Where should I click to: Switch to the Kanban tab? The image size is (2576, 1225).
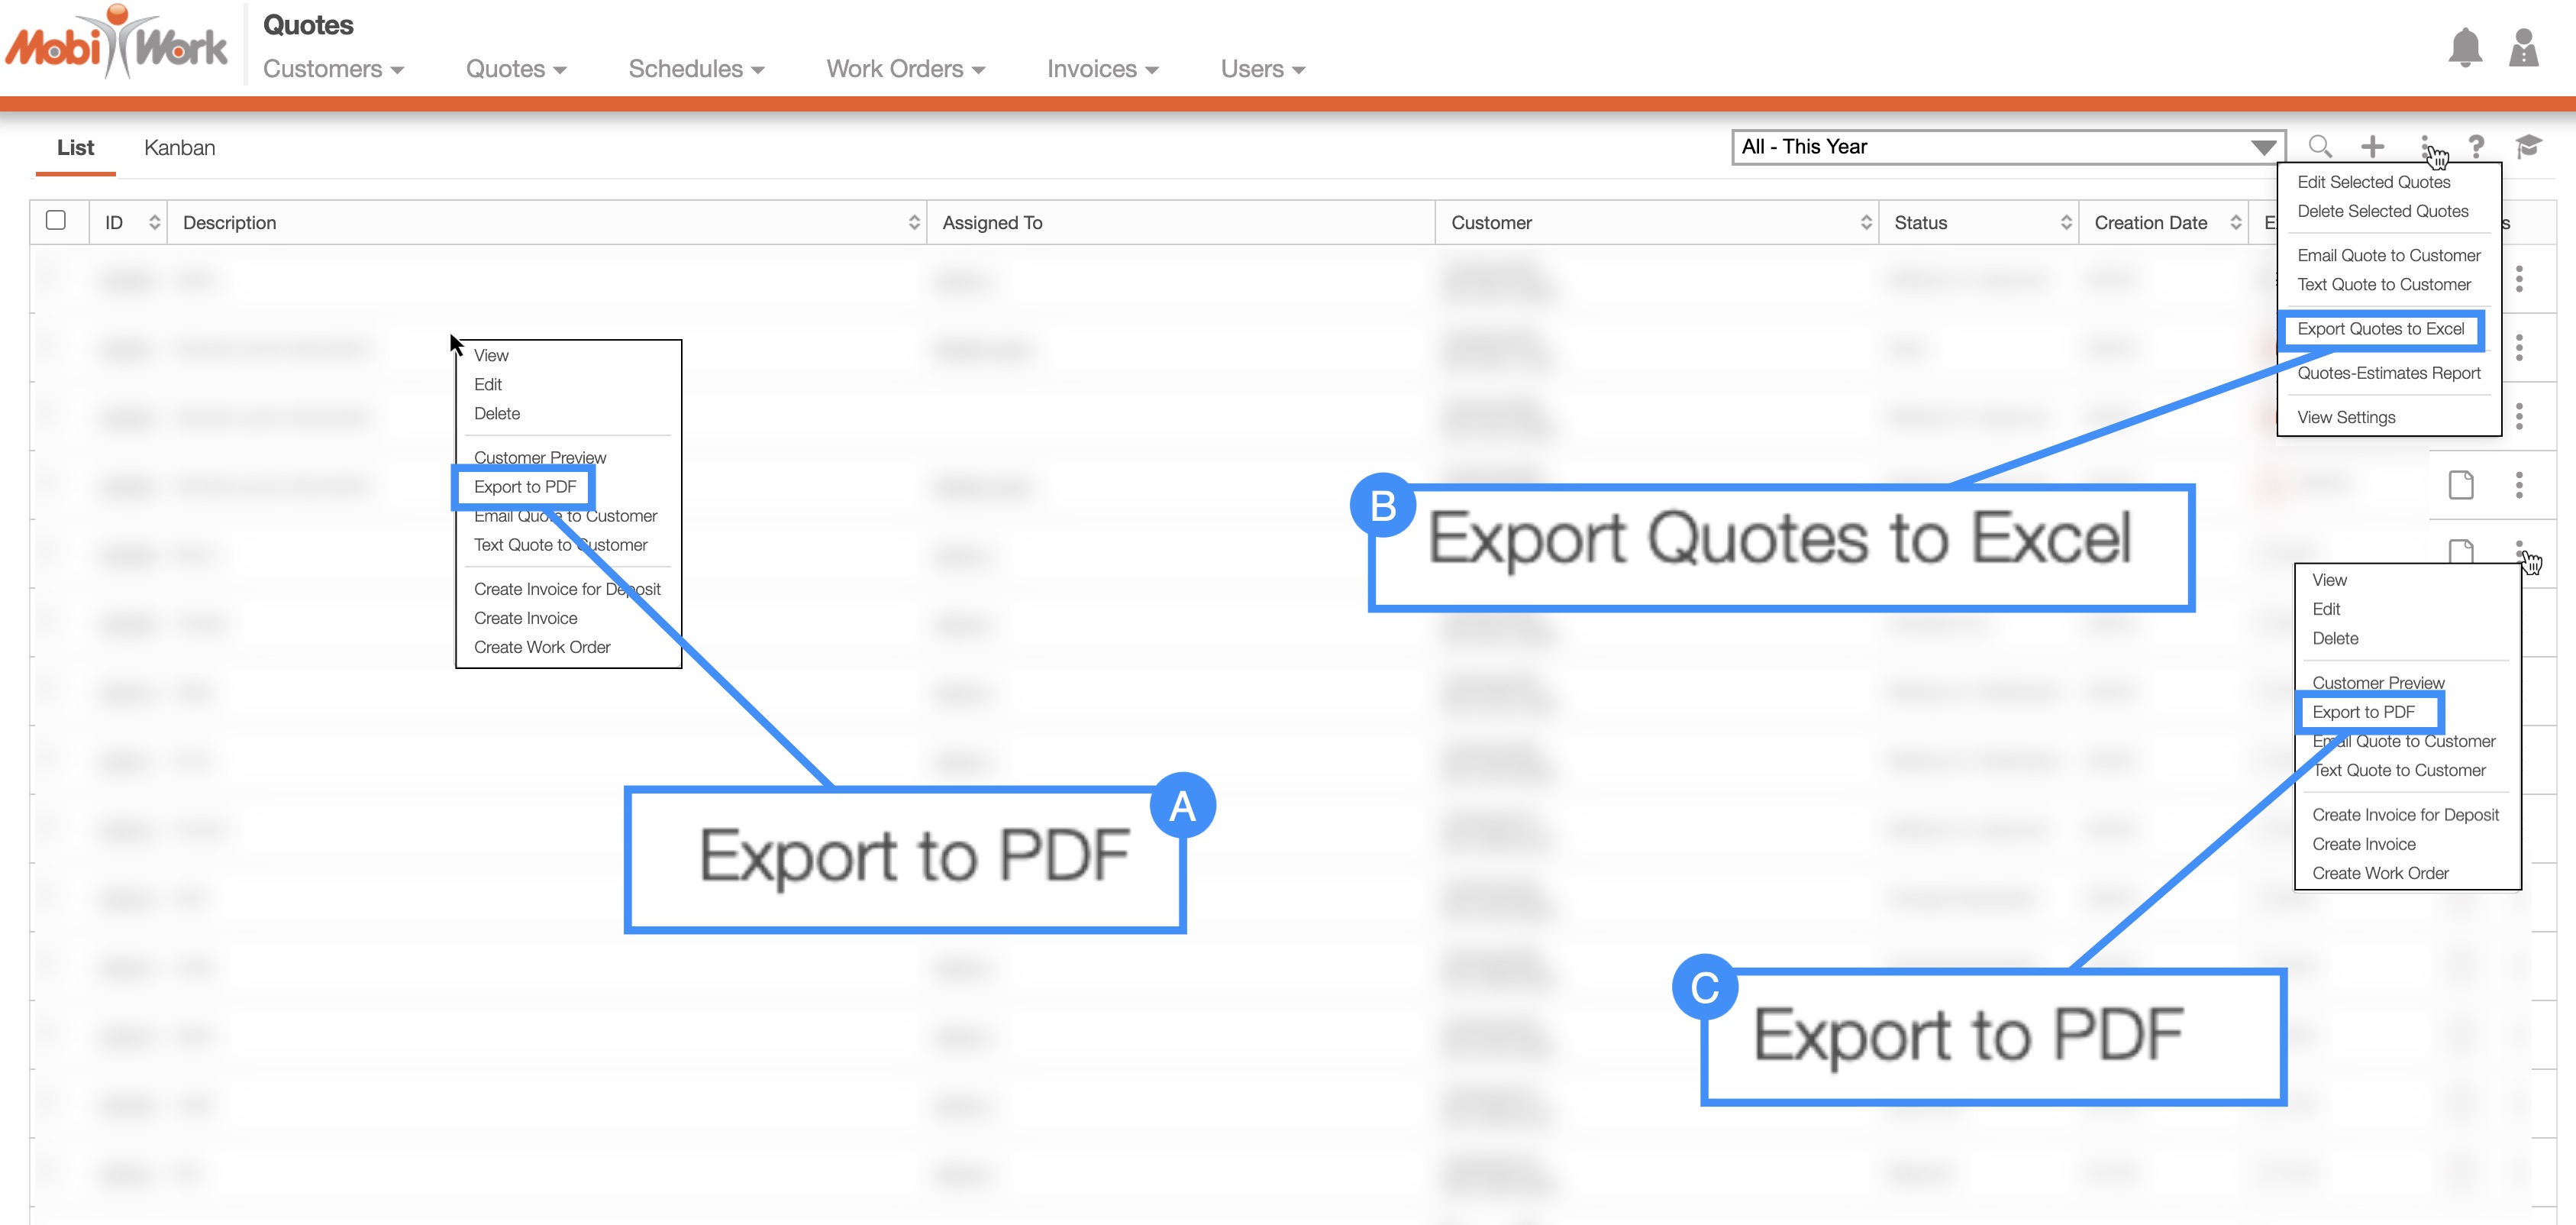click(179, 148)
